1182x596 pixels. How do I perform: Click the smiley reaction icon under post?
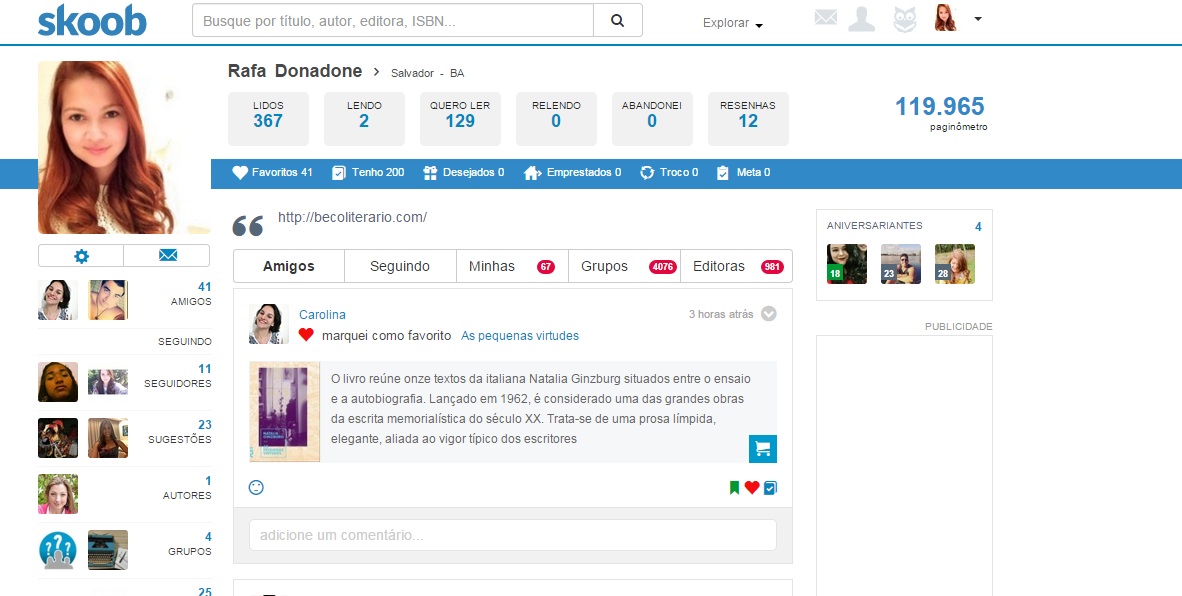[x=256, y=488]
